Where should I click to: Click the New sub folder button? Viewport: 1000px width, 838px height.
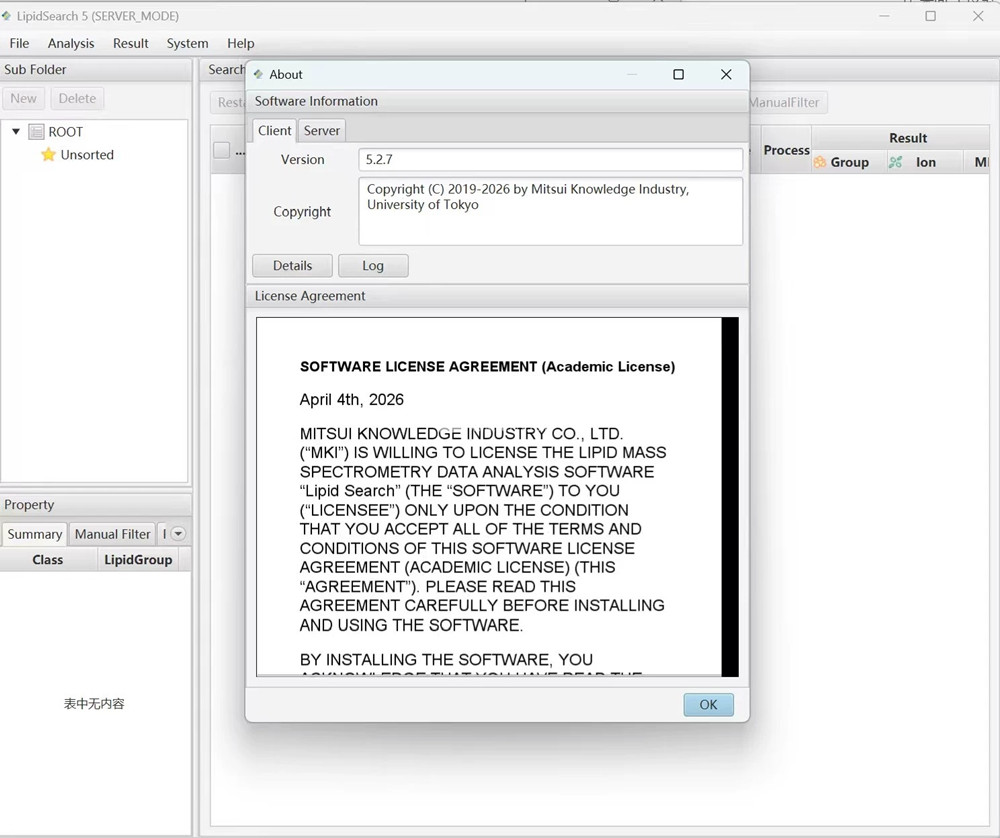click(x=24, y=99)
